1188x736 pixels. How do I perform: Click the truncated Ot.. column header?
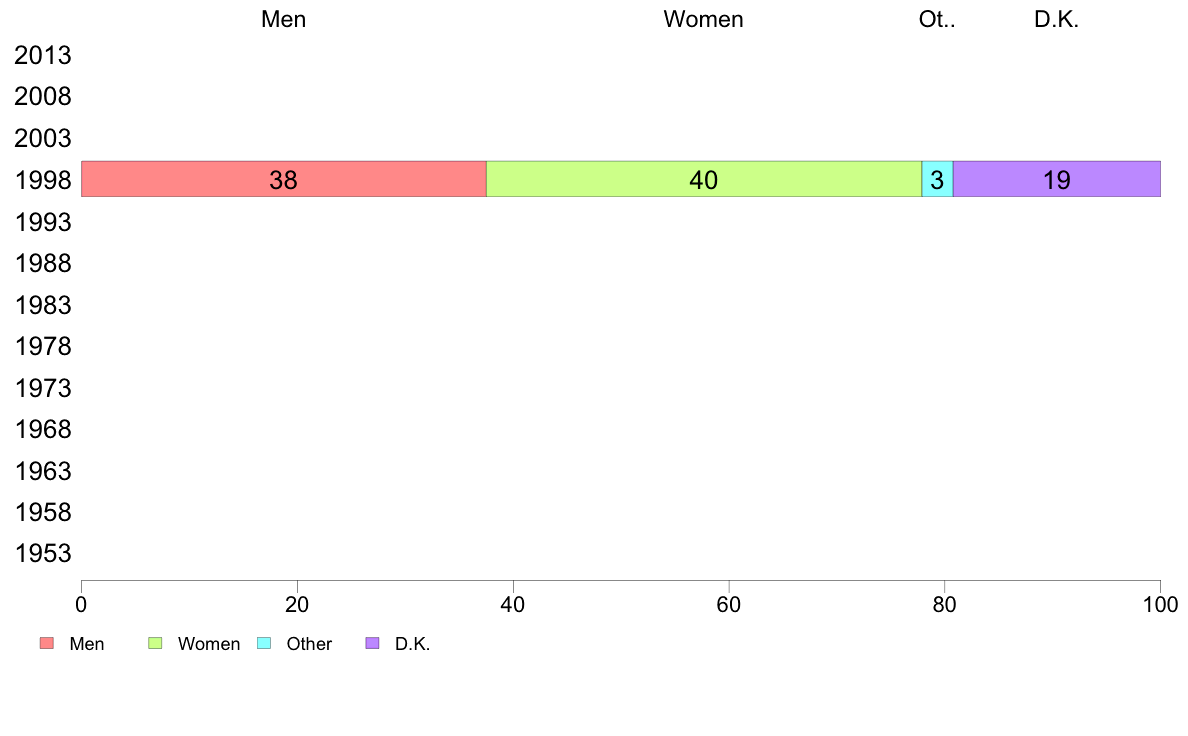click(x=937, y=19)
